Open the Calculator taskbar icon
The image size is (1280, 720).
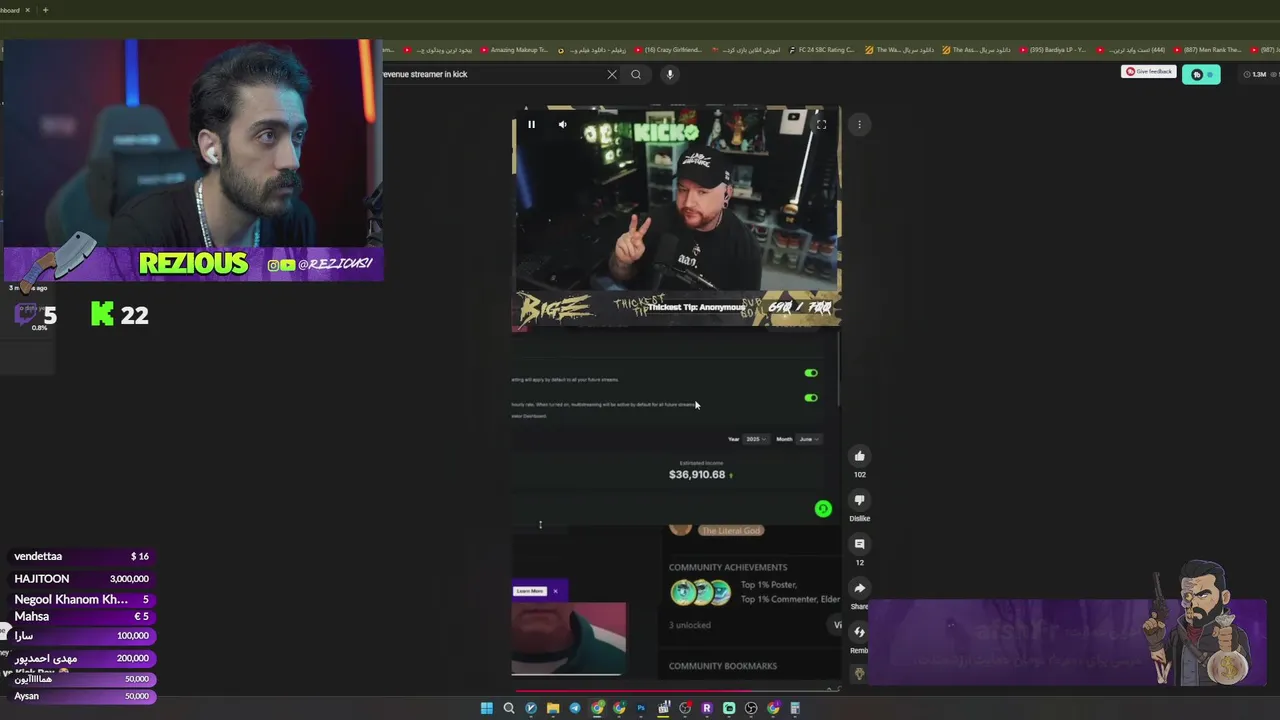795,708
